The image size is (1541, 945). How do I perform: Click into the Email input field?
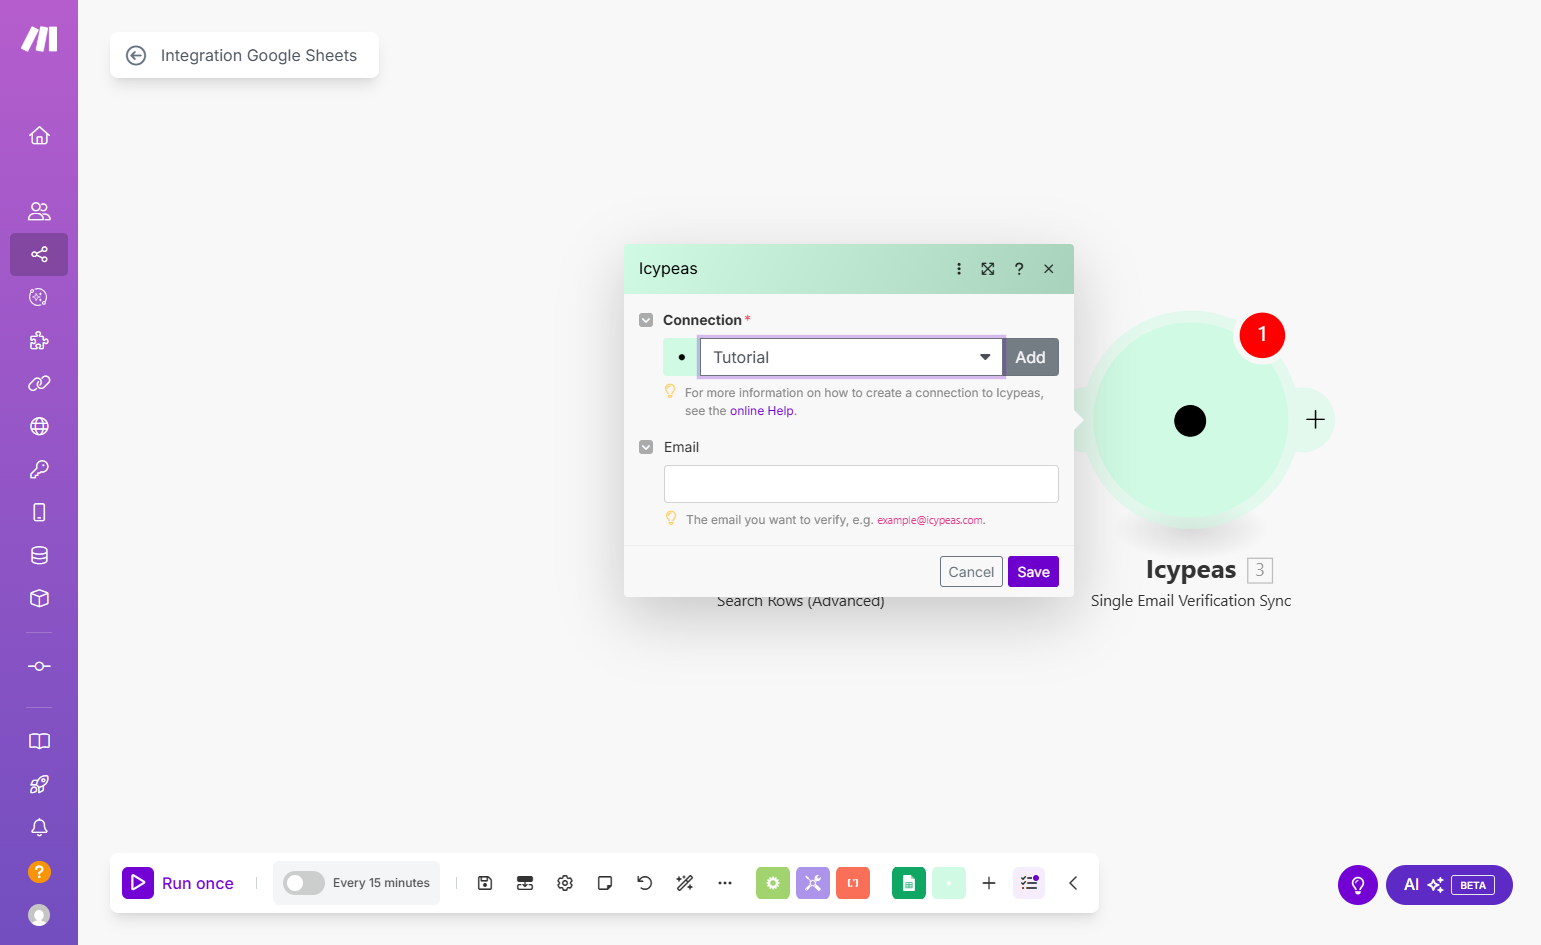[x=861, y=484]
